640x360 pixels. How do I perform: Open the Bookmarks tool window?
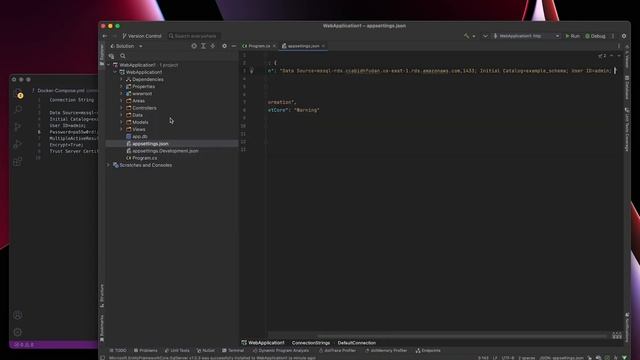click(x=102, y=328)
